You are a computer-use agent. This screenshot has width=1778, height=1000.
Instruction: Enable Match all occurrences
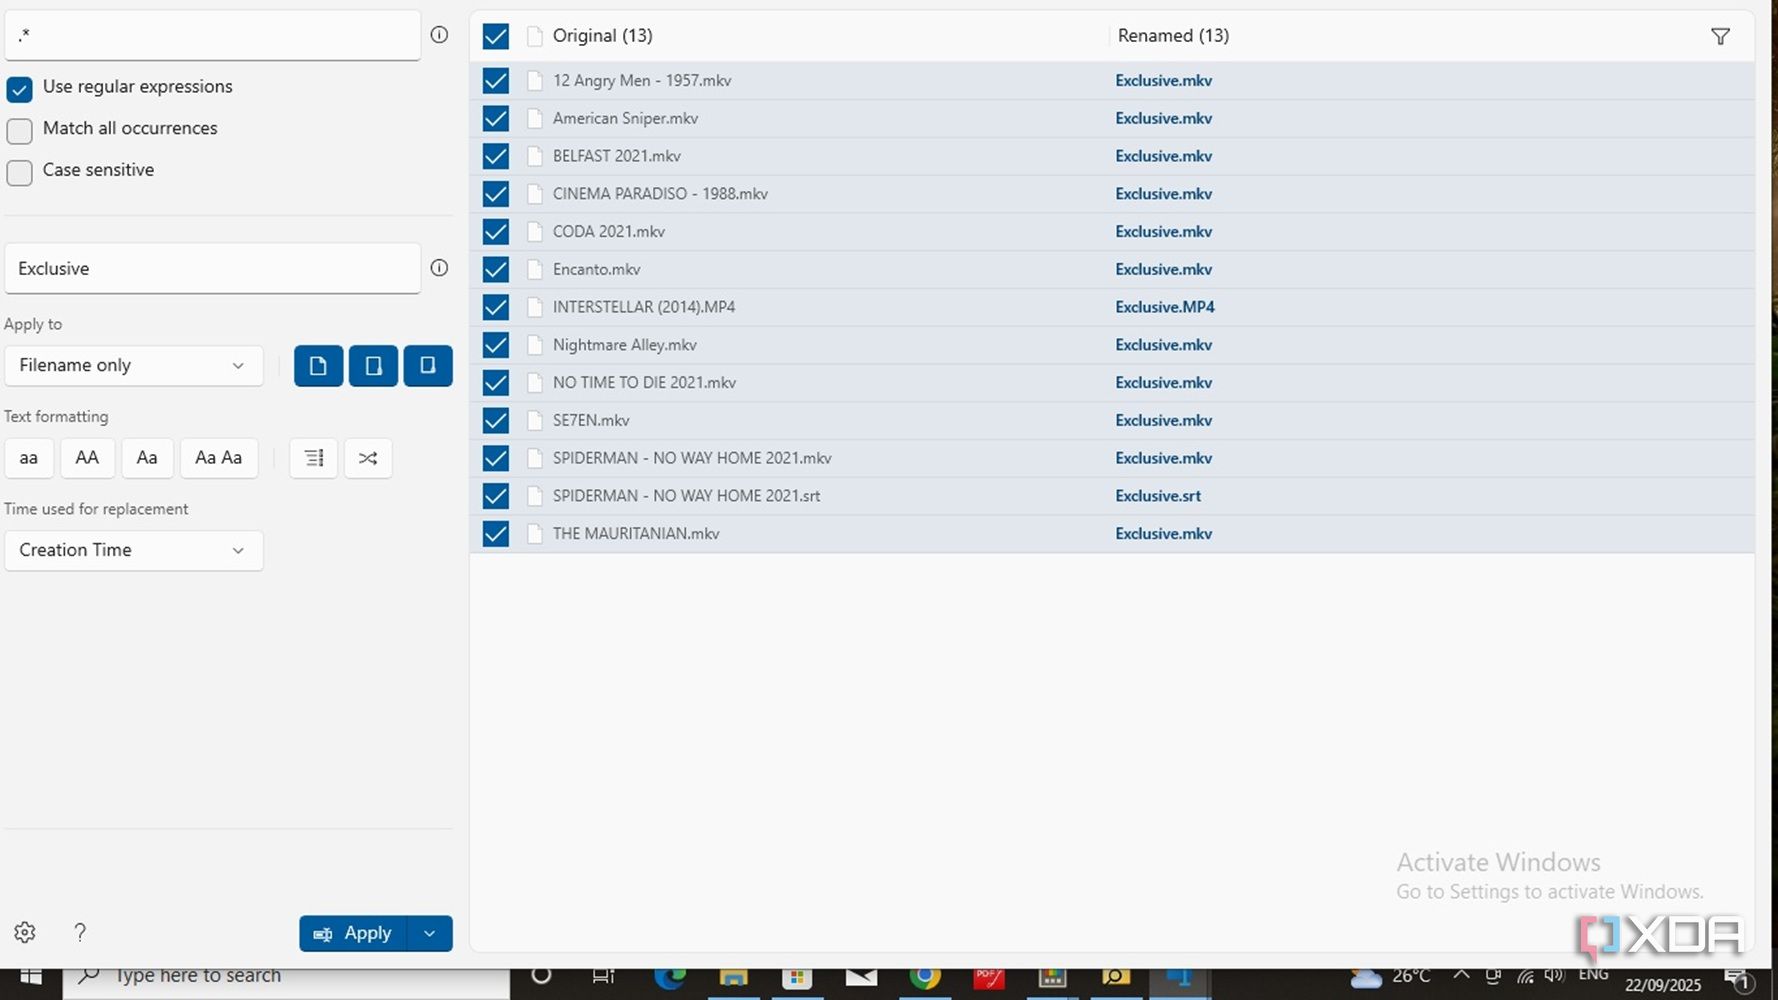tap(19, 131)
